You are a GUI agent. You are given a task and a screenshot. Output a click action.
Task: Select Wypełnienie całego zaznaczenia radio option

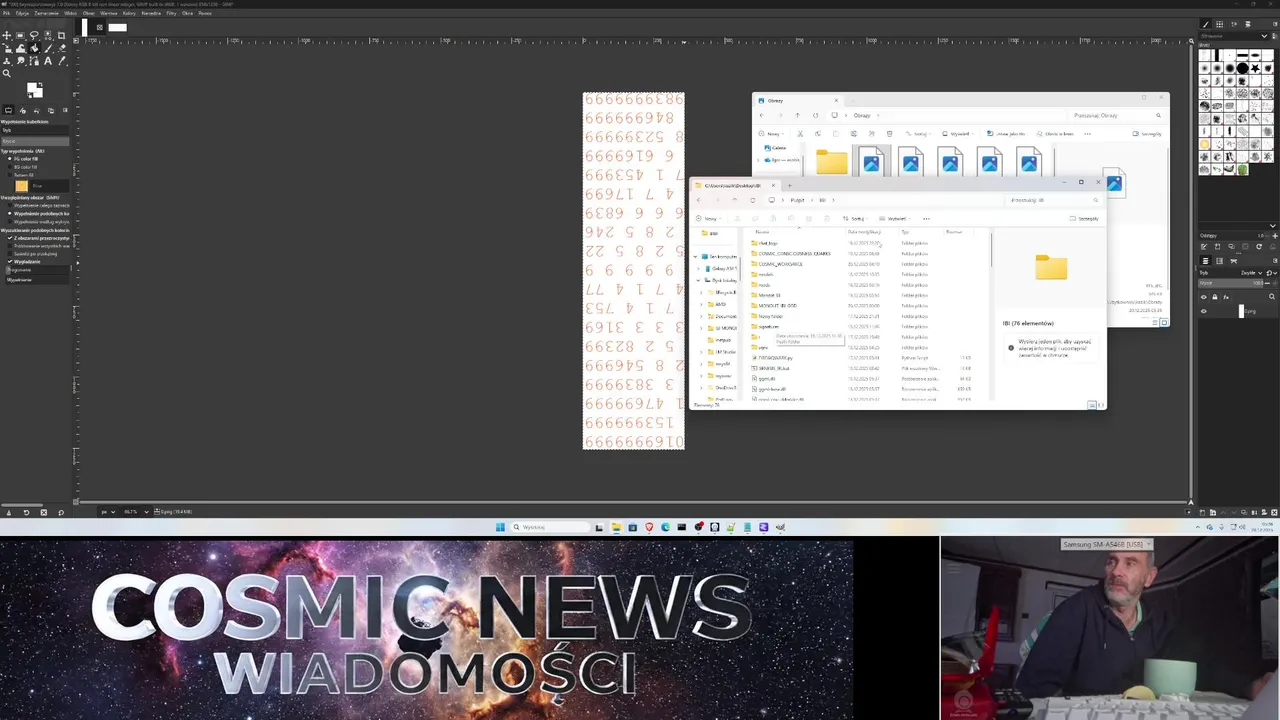pos(10,205)
